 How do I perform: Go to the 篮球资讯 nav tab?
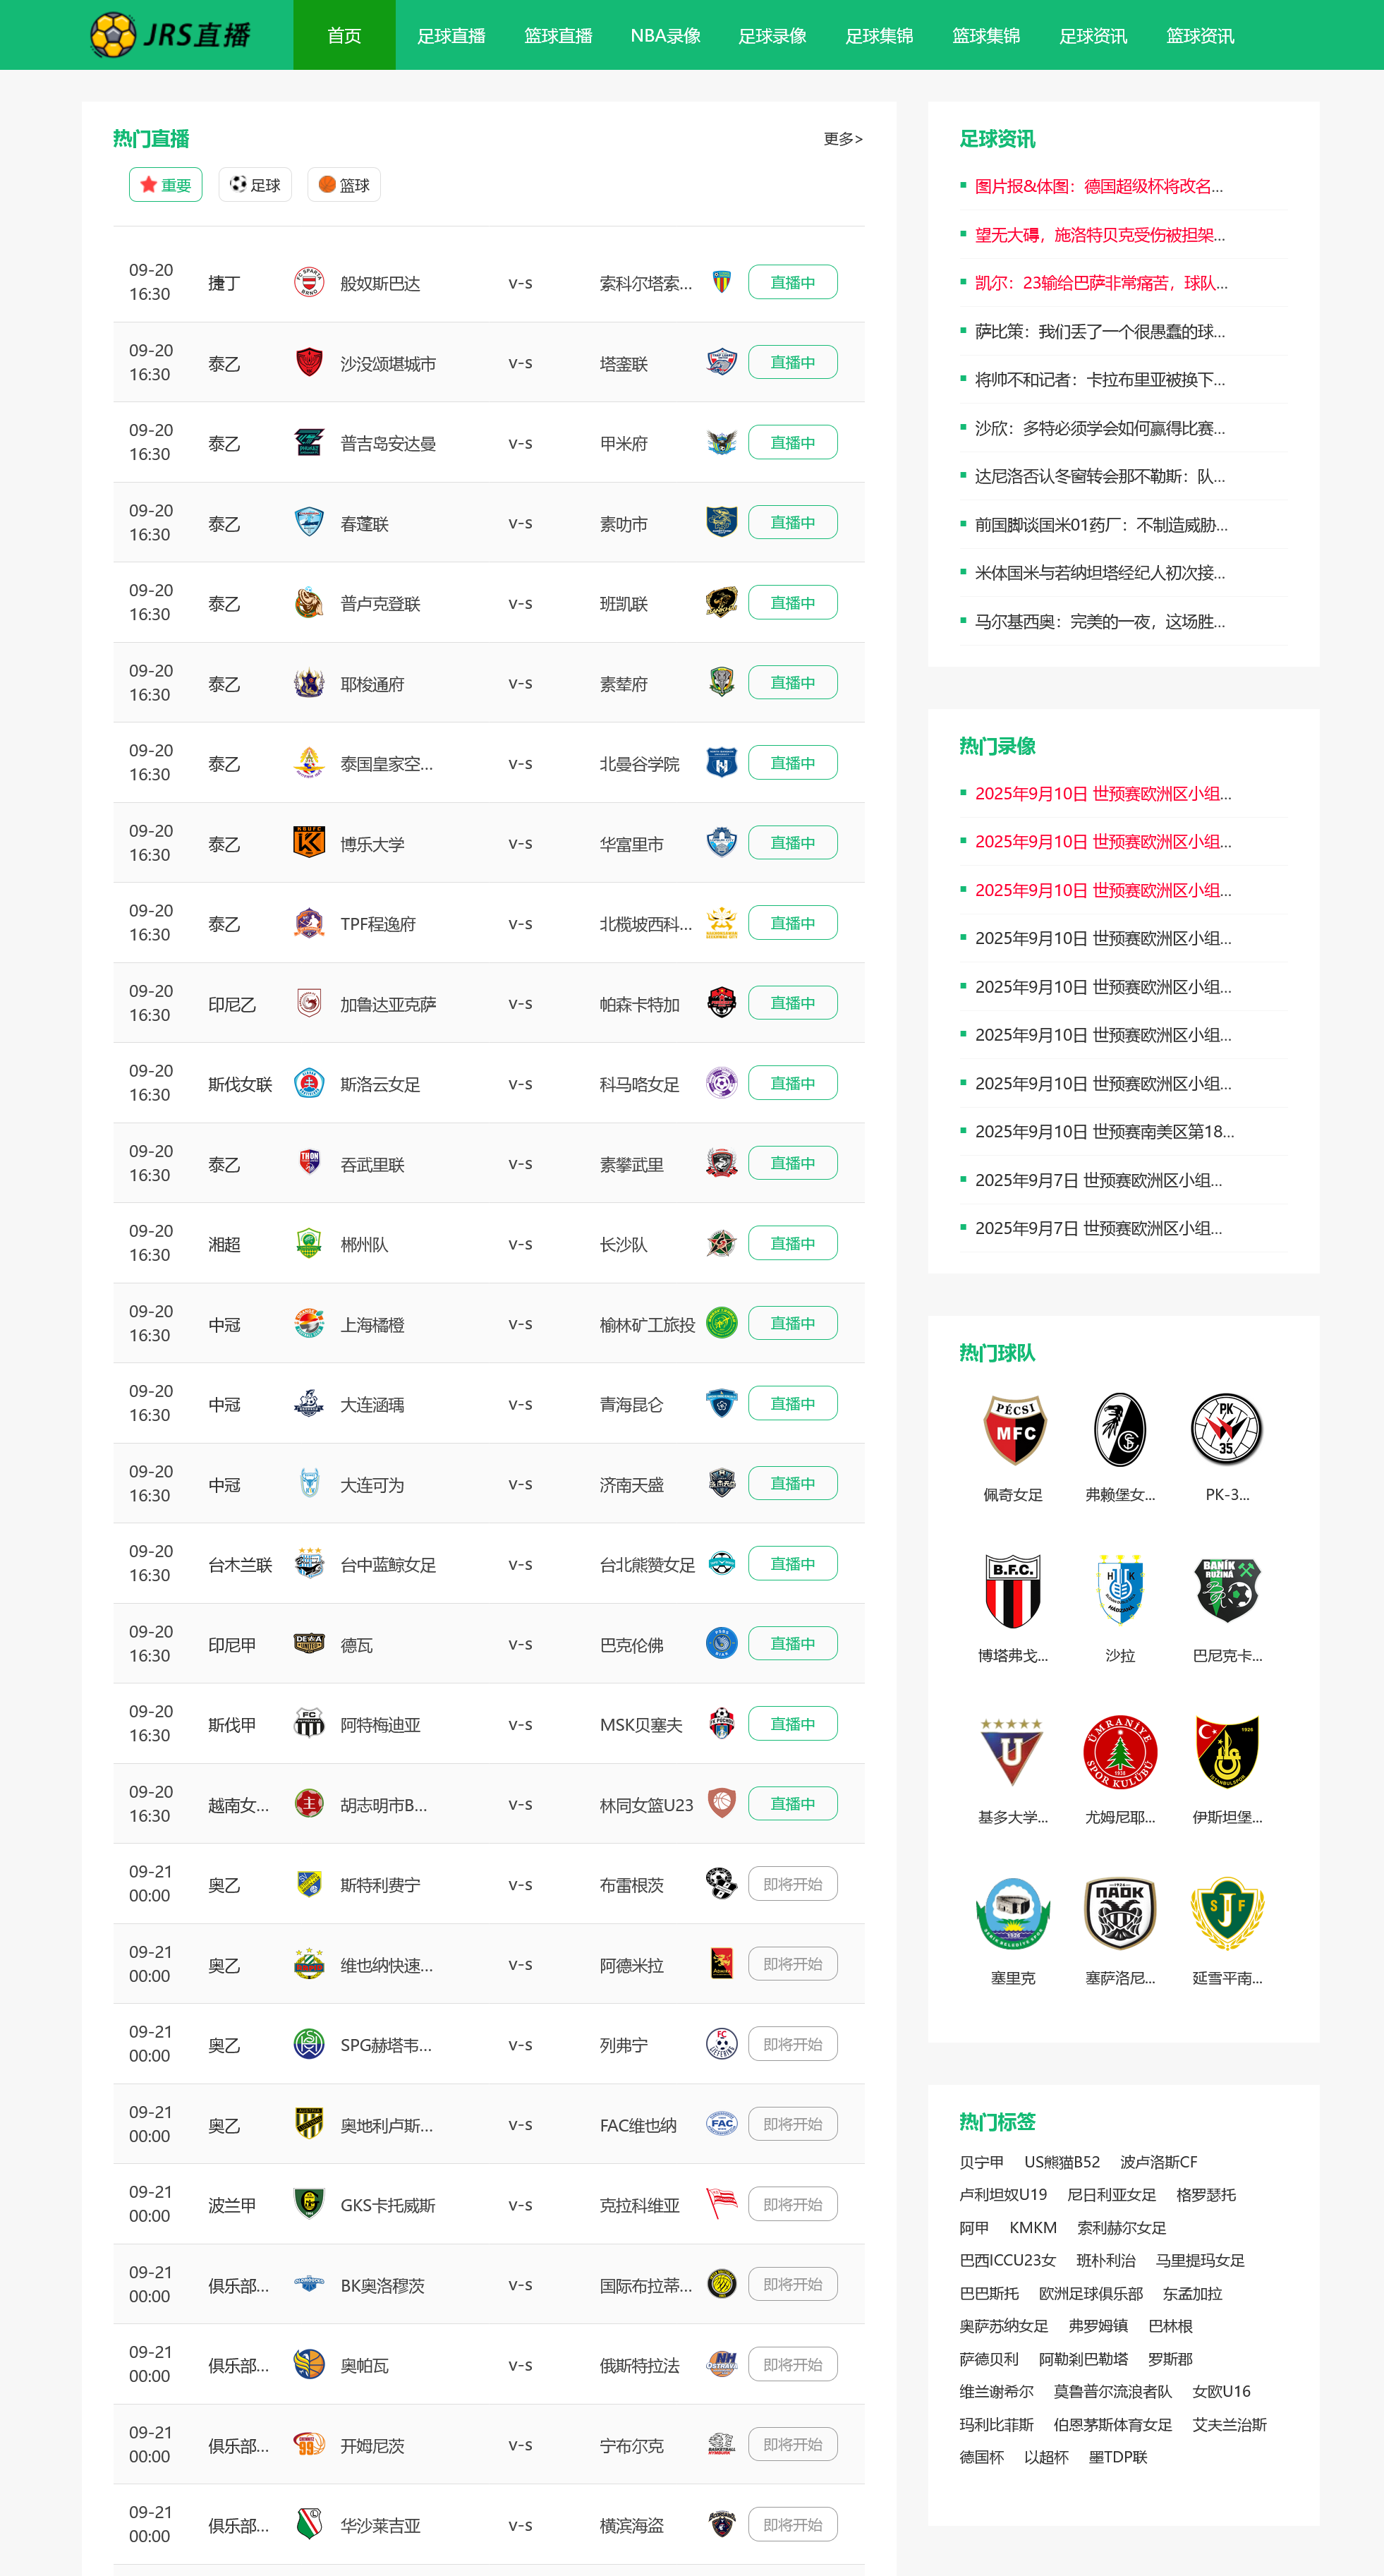(x=1200, y=35)
